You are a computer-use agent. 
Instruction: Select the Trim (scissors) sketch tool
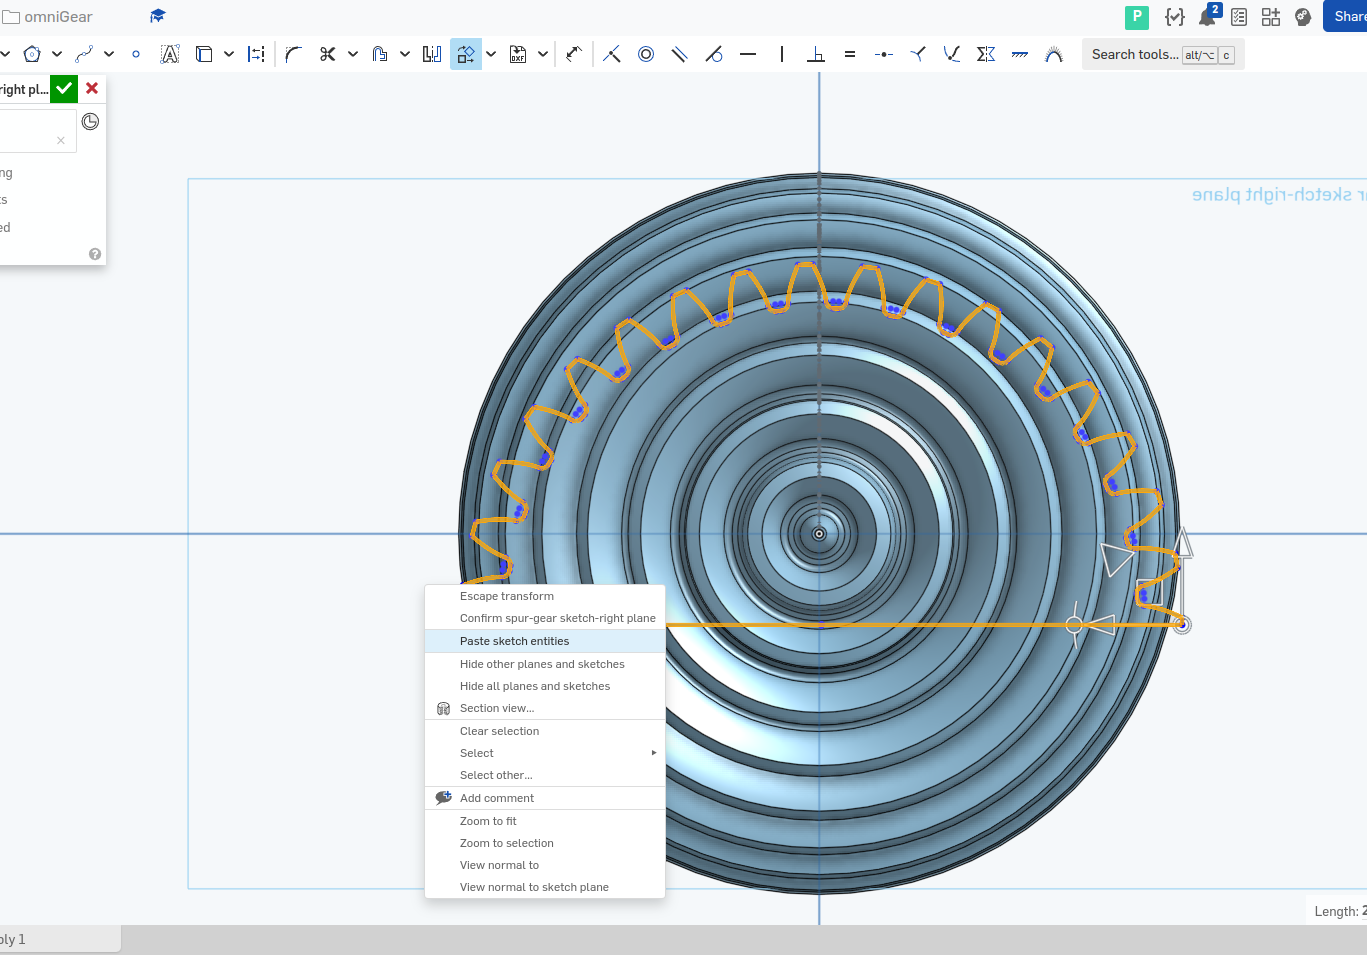click(327, 54)
